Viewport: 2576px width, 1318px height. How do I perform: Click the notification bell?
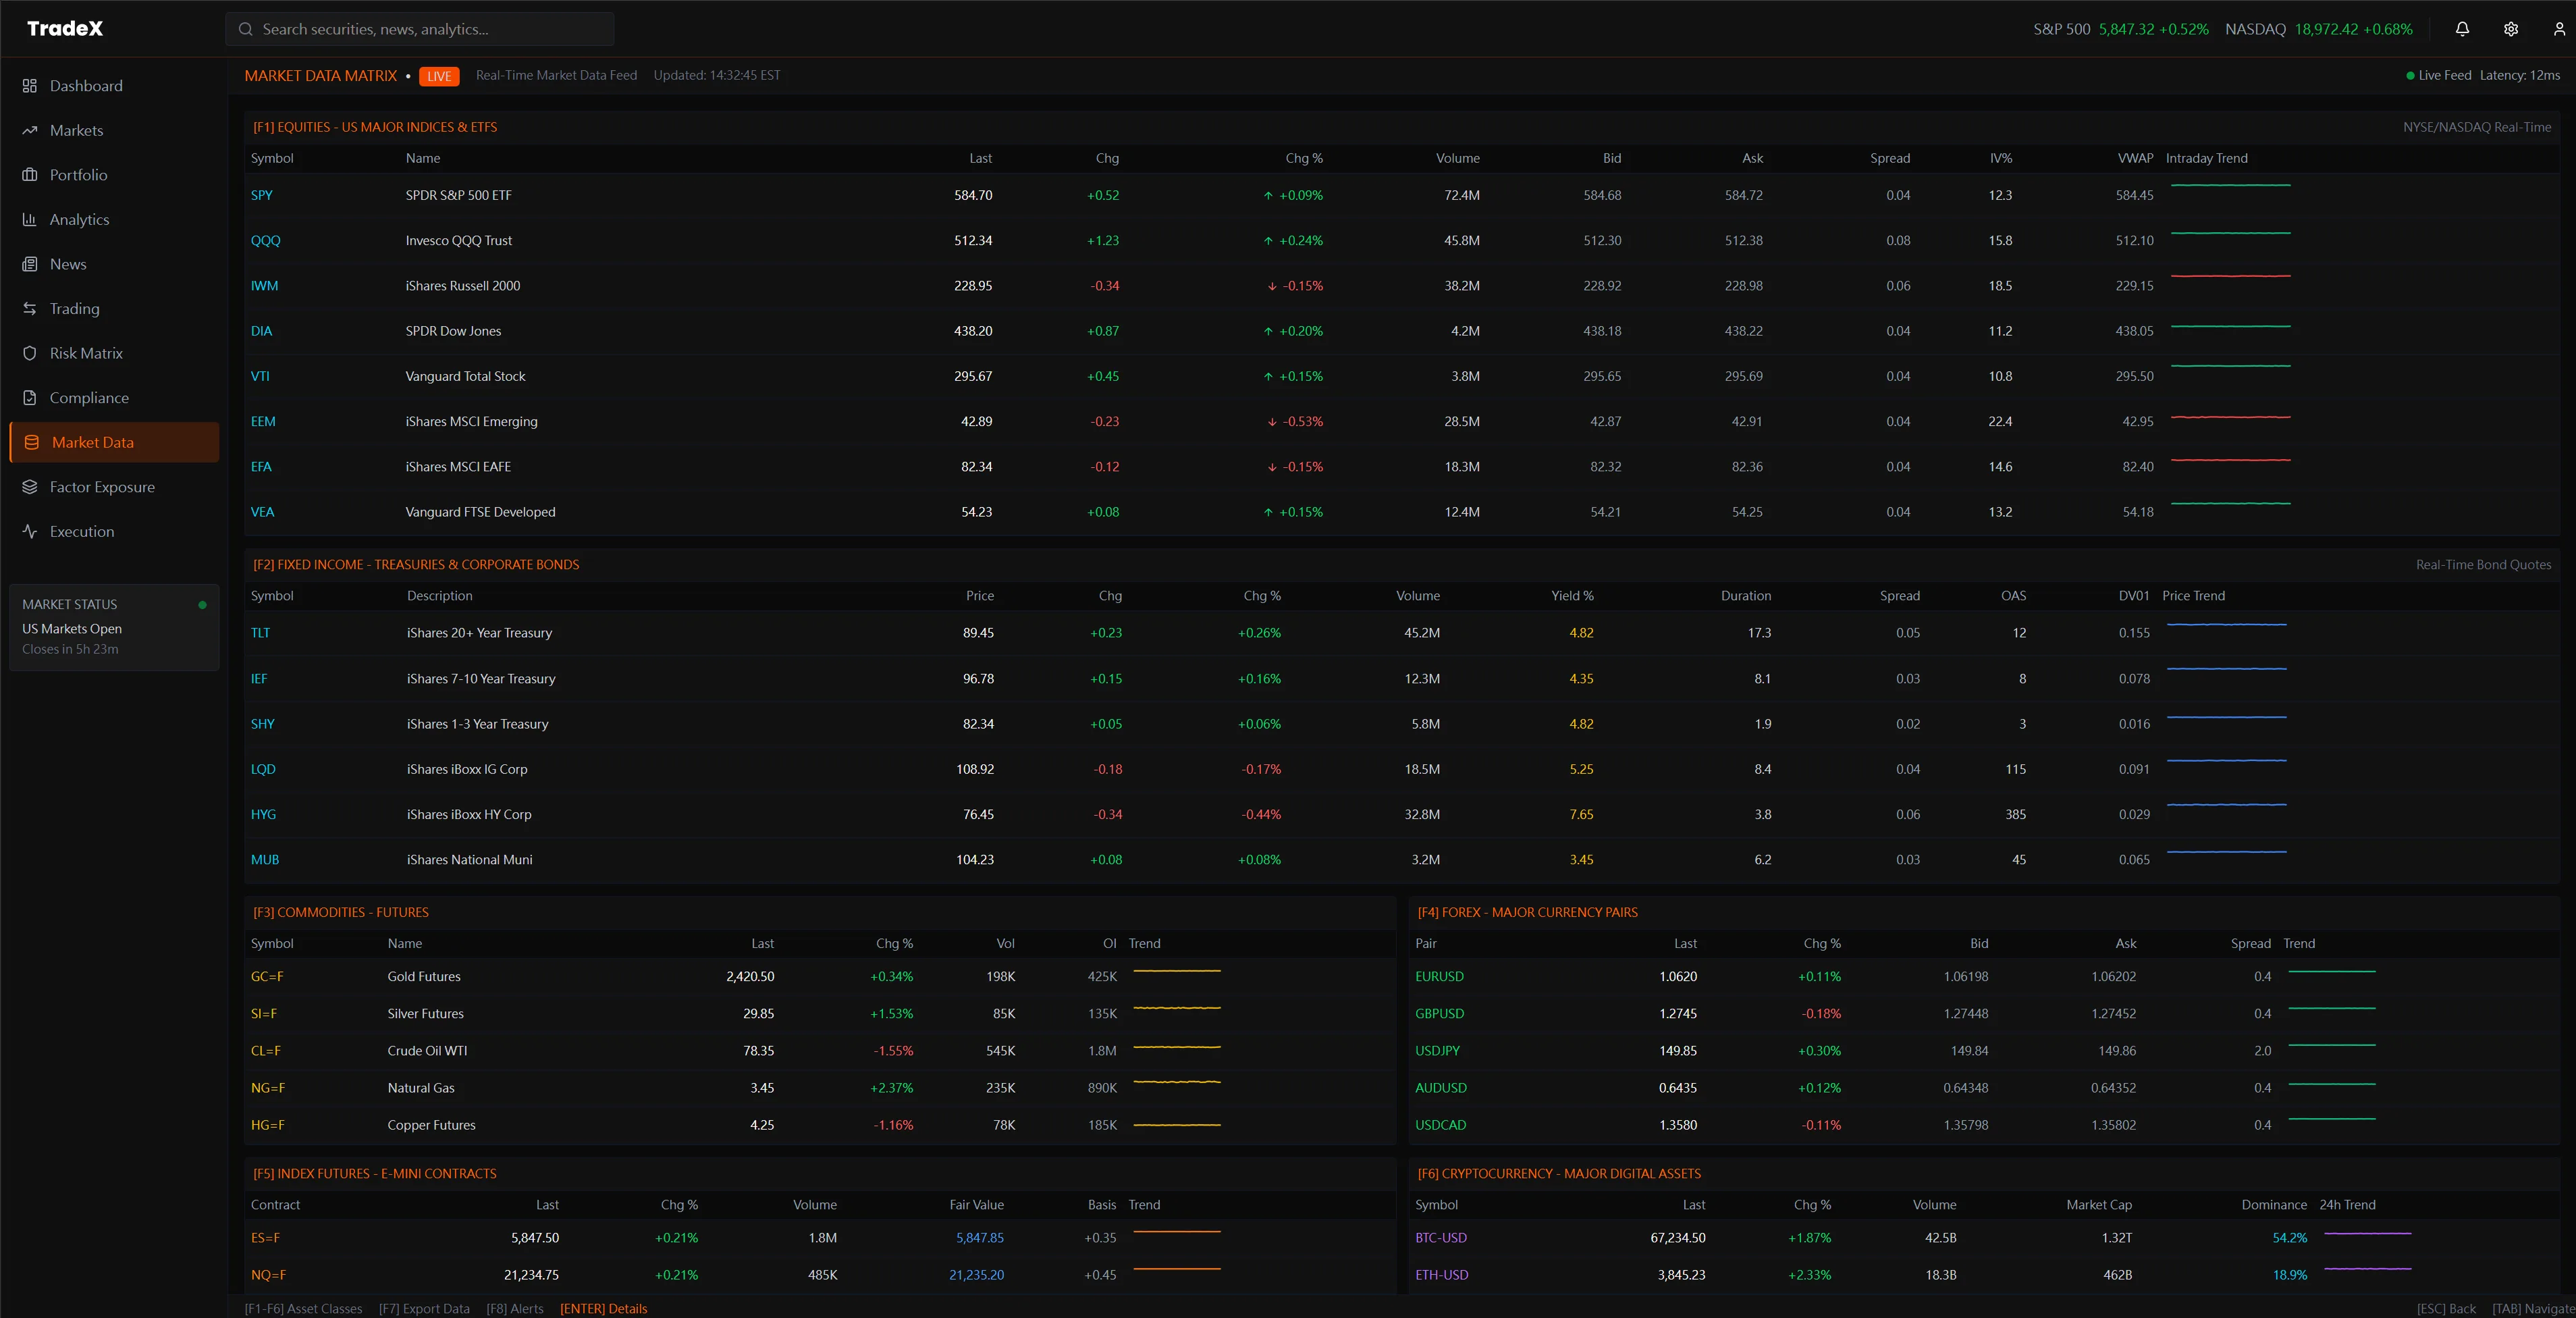[2462, 29]
